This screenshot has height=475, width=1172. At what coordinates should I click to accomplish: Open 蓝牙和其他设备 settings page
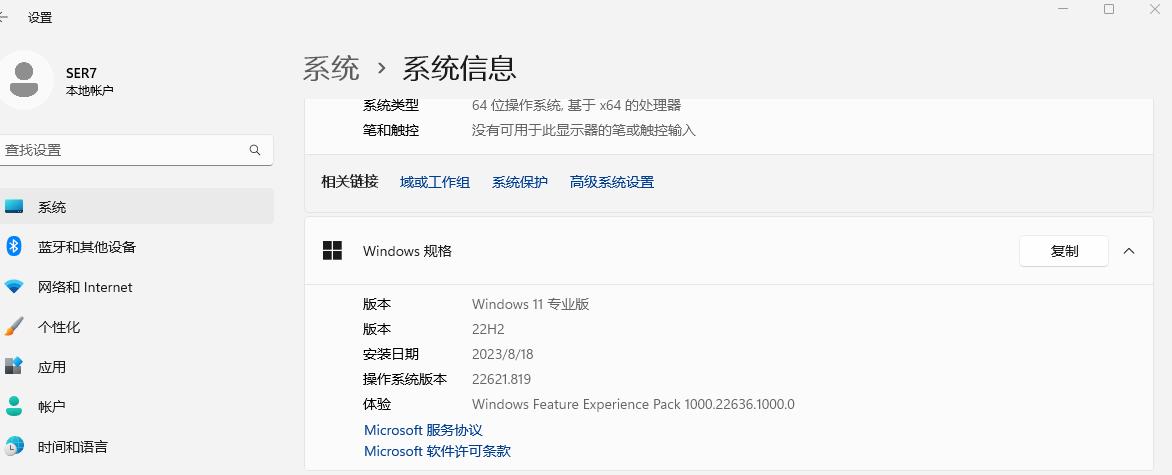[x=87, y=247]
